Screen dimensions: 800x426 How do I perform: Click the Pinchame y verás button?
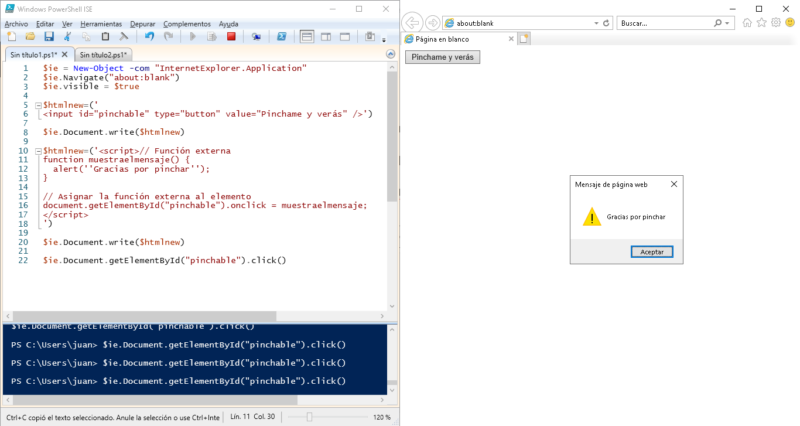(x=442, y=57)
